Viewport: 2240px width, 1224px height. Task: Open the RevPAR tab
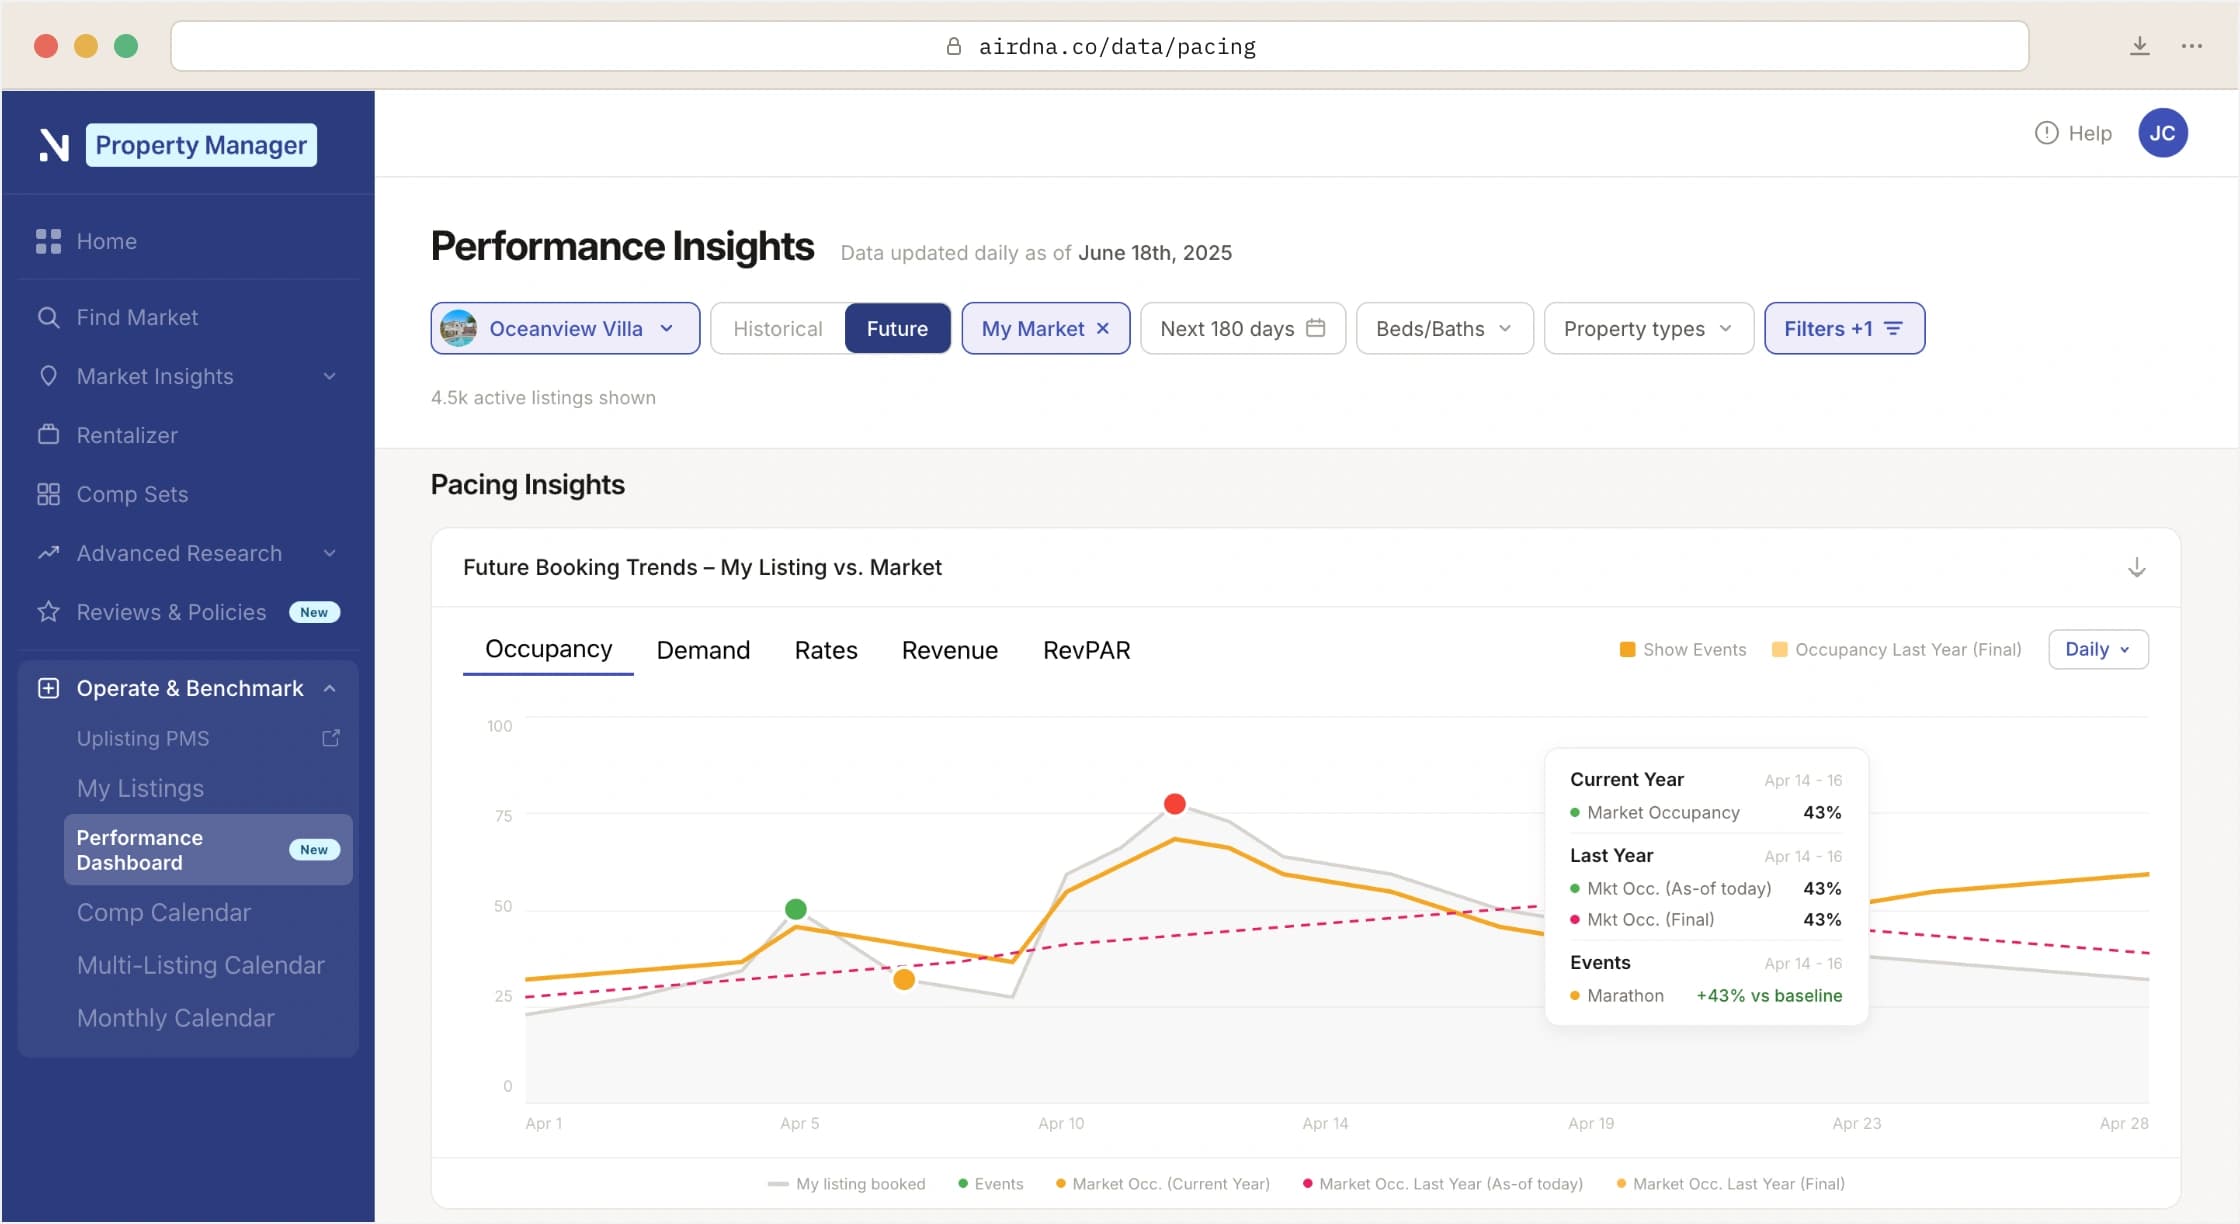click(x=1086, y=650)
